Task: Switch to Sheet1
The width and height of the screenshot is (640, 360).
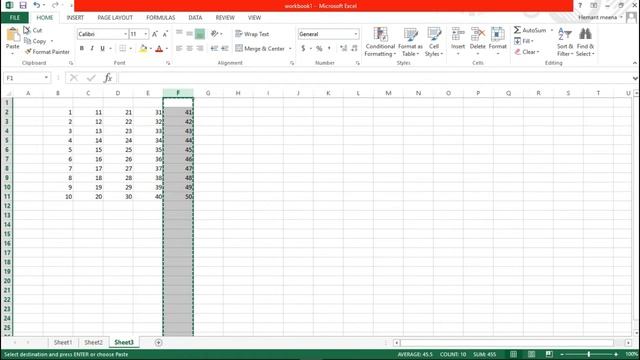Action: (63, 342)
